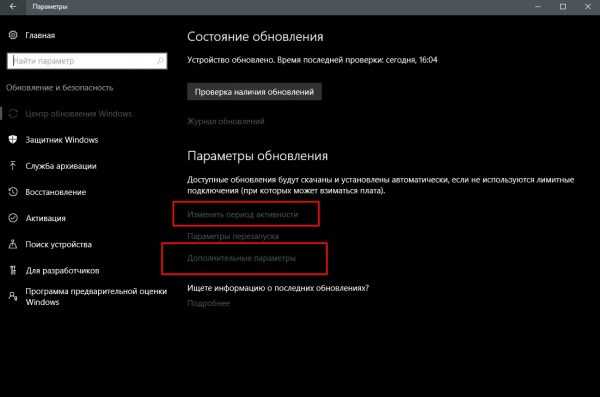
Task: Open Дополнительные параметры link
Action: [x=241, y=258]
